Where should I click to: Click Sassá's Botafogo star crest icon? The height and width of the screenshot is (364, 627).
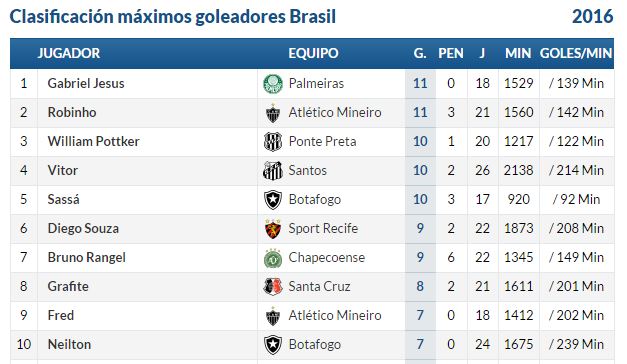pyautogui.click(x=273, y=200)
